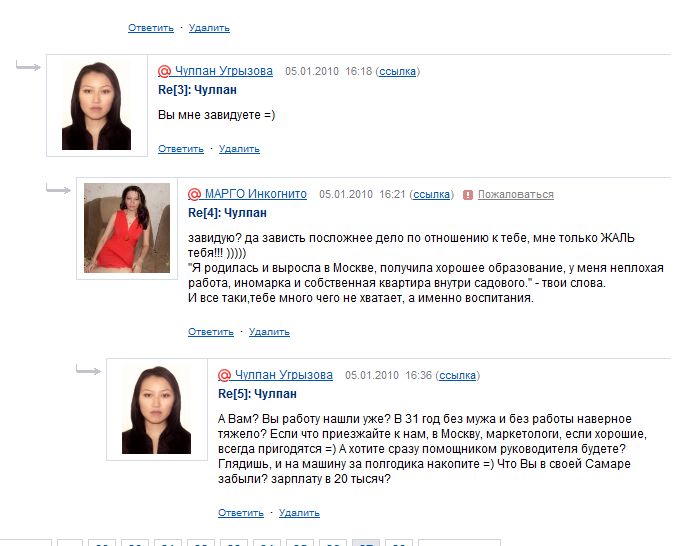Click the reply arrow icon beside Re[3] comment
The width and height of the screenshot is (685, 546).
tap(28, 66)
